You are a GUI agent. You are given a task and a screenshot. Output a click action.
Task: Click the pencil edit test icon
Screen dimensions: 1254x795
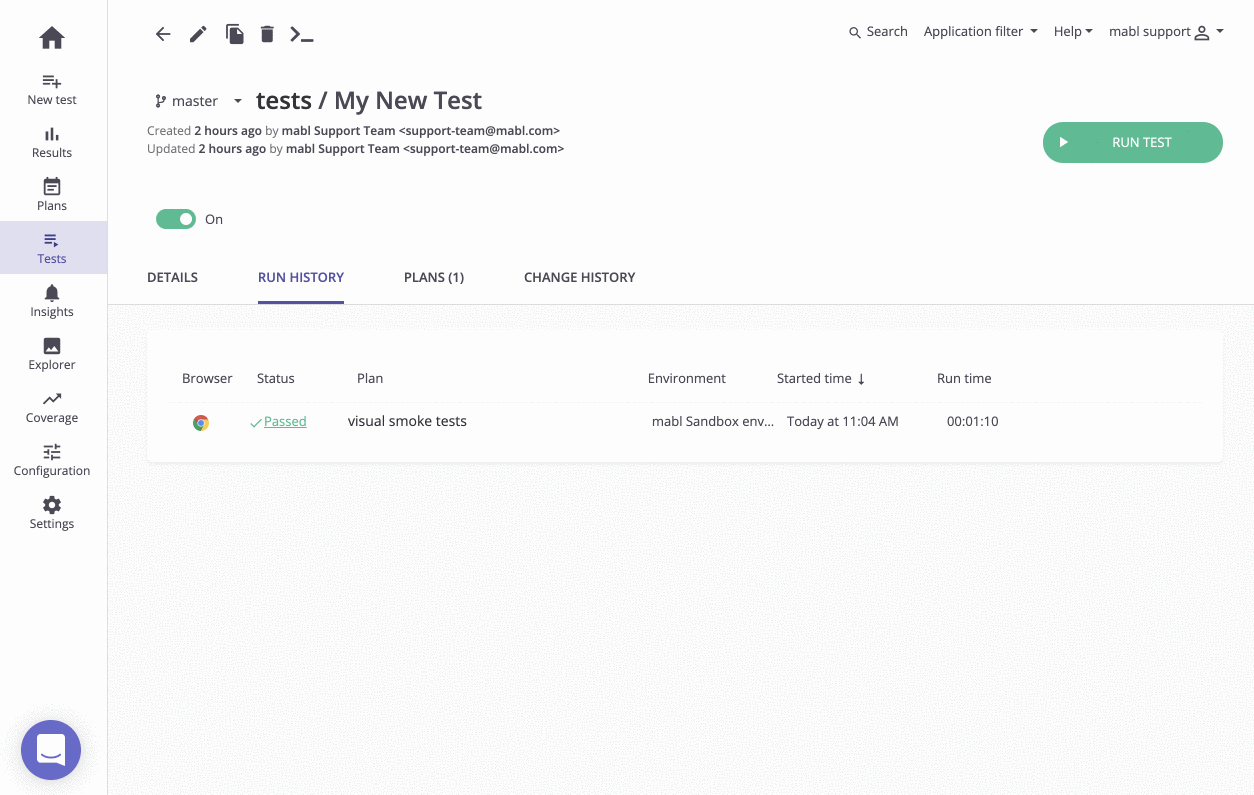pos(198,34)
